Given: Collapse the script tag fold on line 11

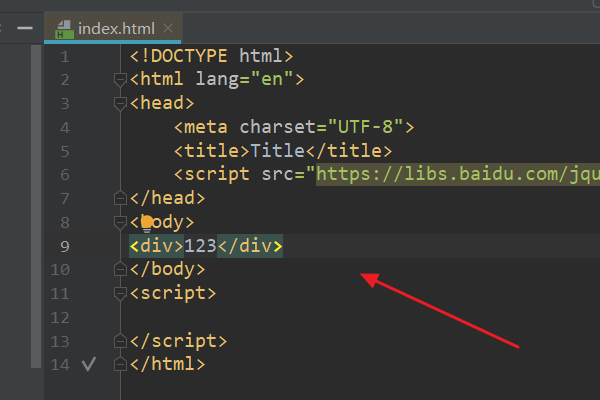Looking at the screenshot, I should 120,294.
